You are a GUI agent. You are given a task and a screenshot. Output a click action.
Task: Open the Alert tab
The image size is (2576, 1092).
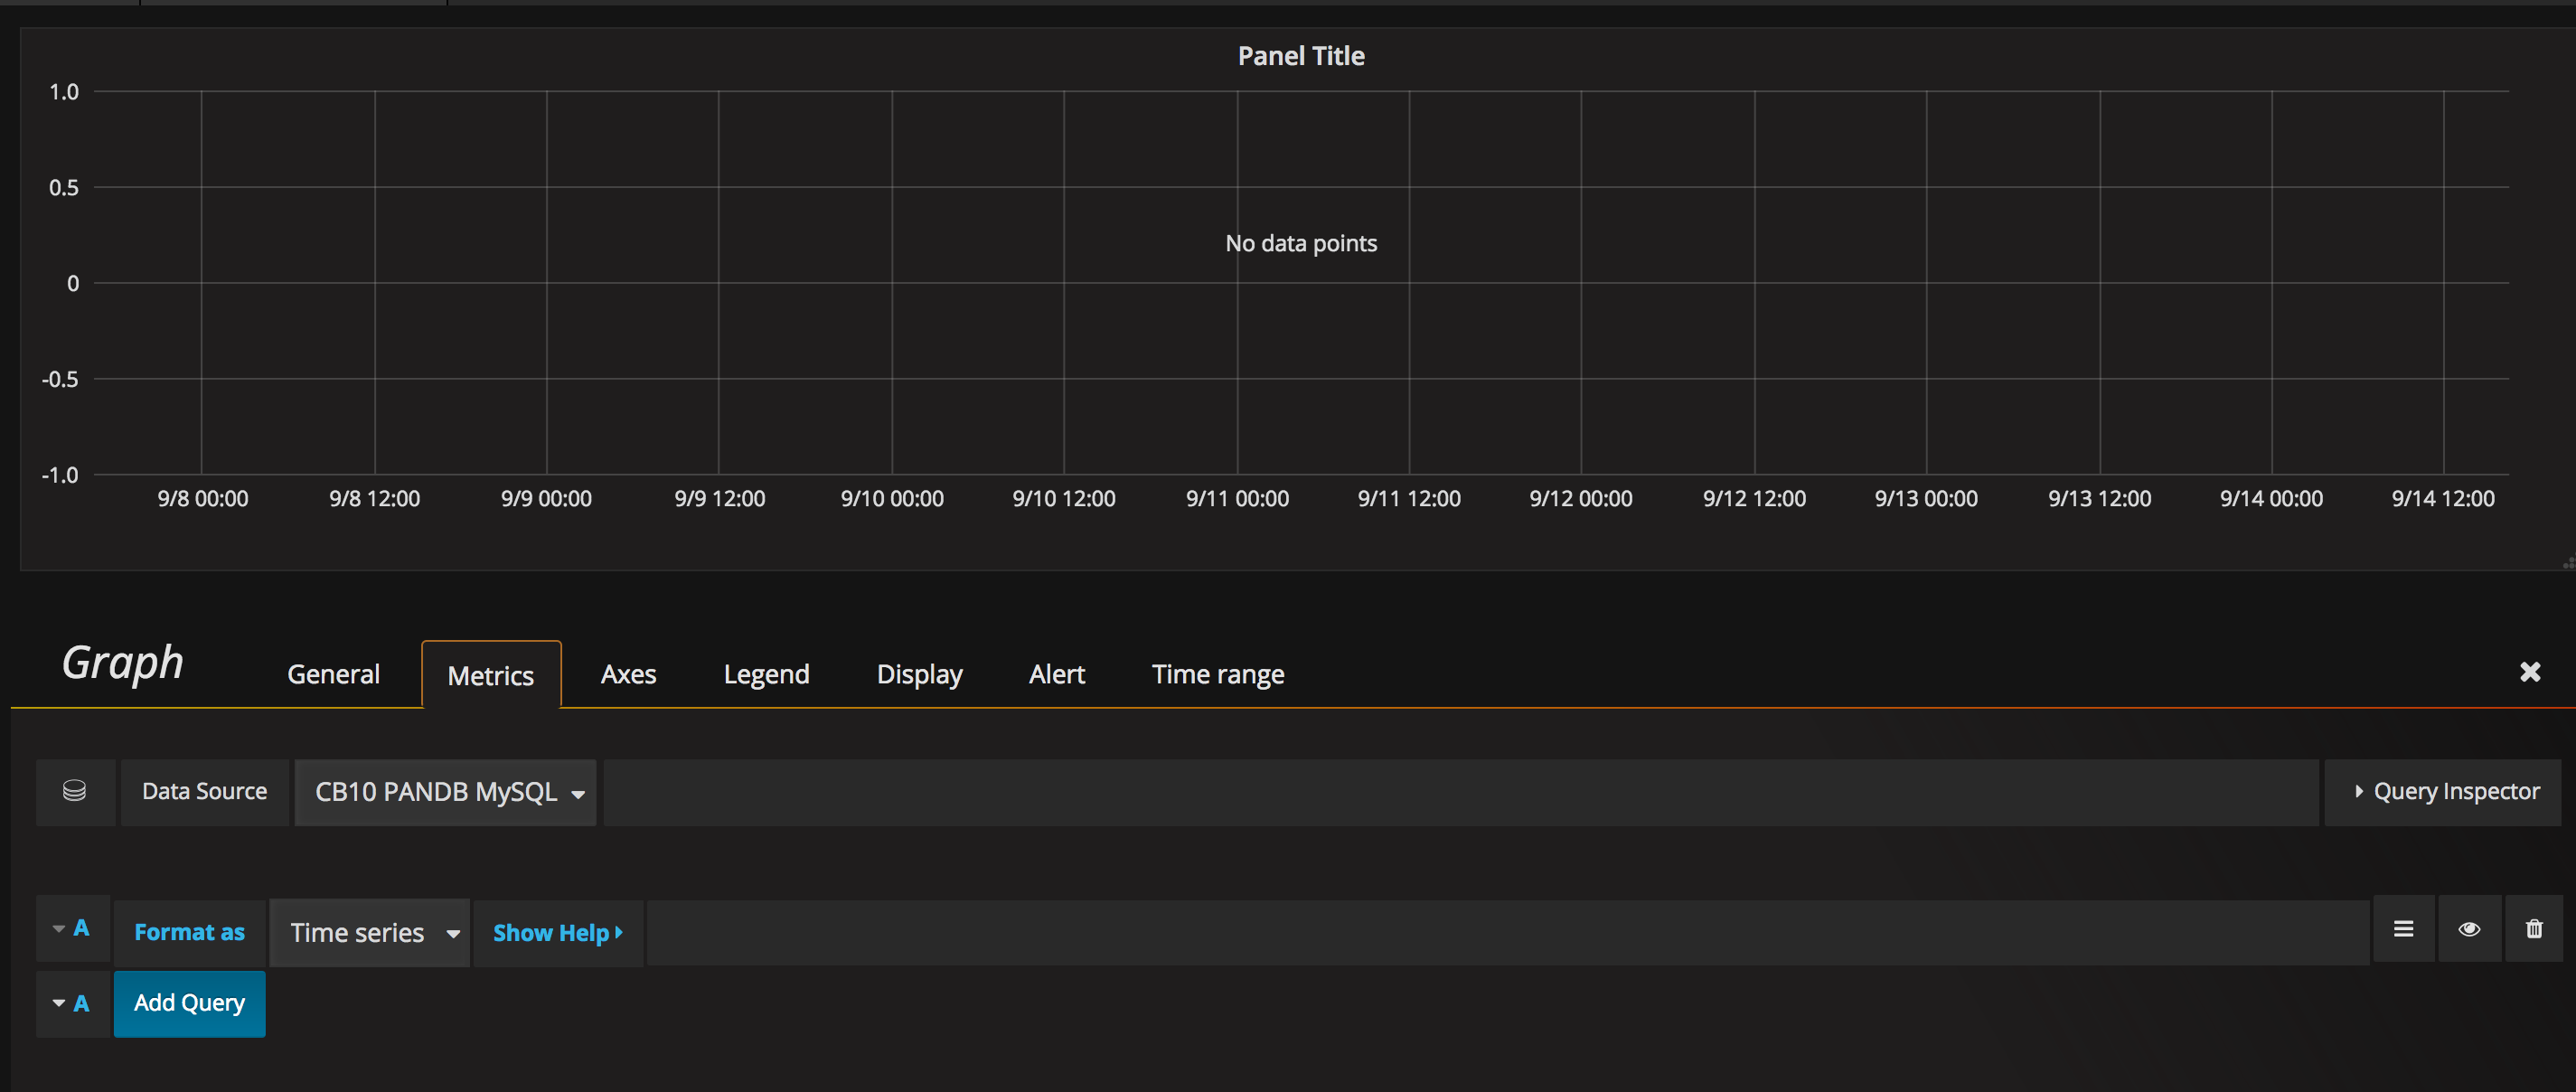pyautogui.click(x=1057, y=674)
